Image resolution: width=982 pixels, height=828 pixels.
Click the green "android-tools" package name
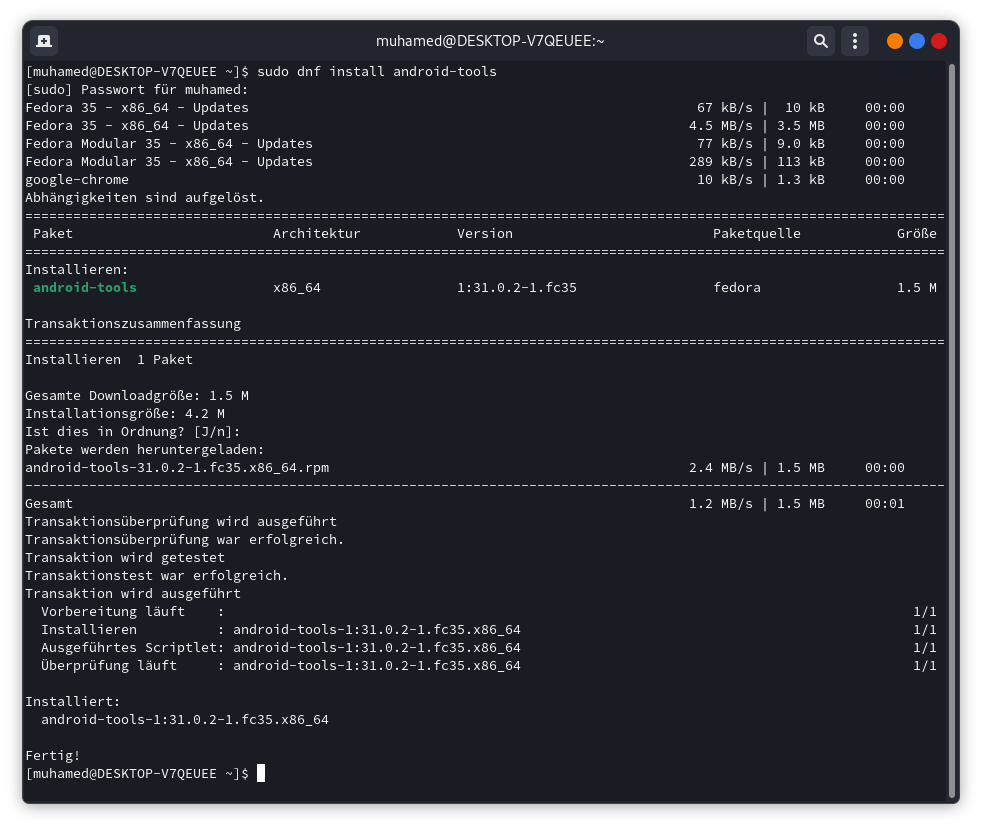[85, 287]
